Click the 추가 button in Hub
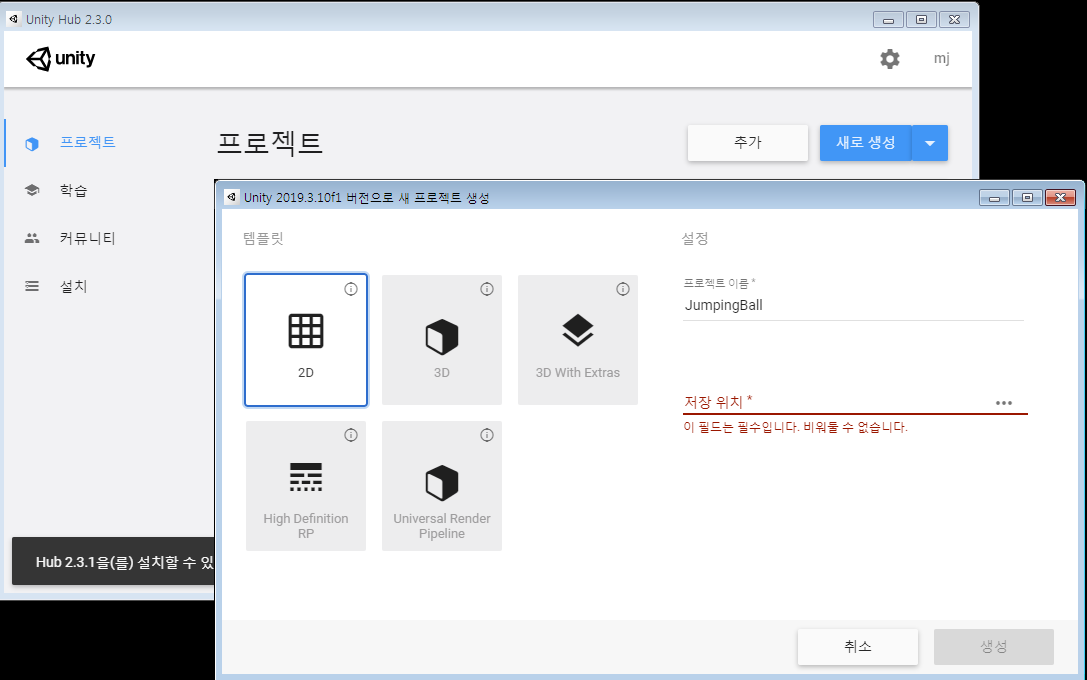1087x680 pixels. [x=747, y=143]
